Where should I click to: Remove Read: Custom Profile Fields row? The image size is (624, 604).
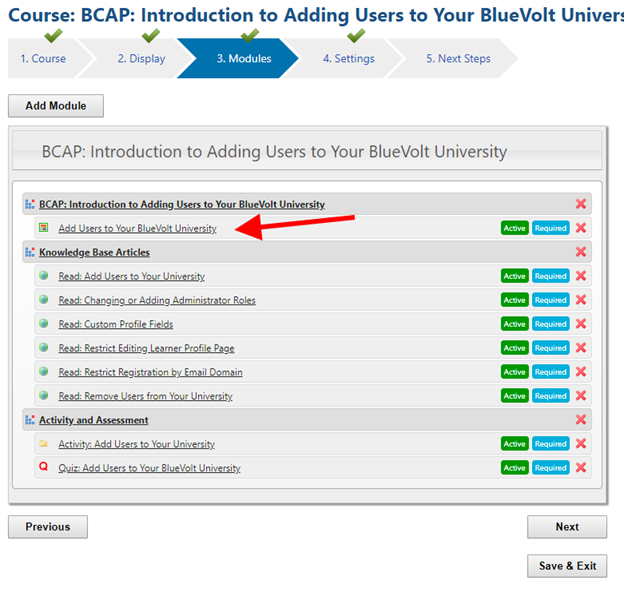581,324
